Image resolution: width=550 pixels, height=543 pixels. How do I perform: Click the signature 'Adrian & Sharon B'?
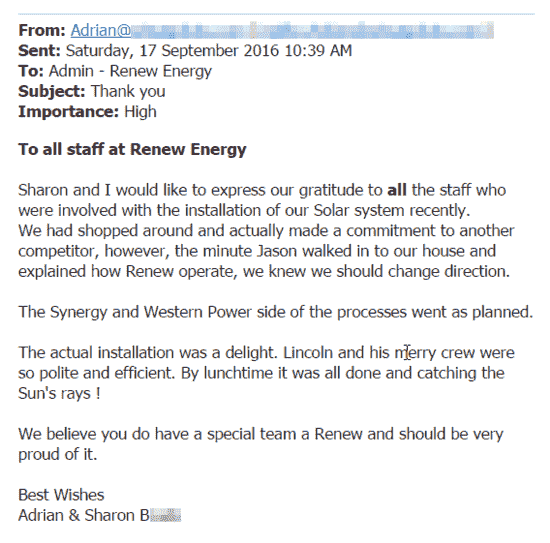pos(84,515)
